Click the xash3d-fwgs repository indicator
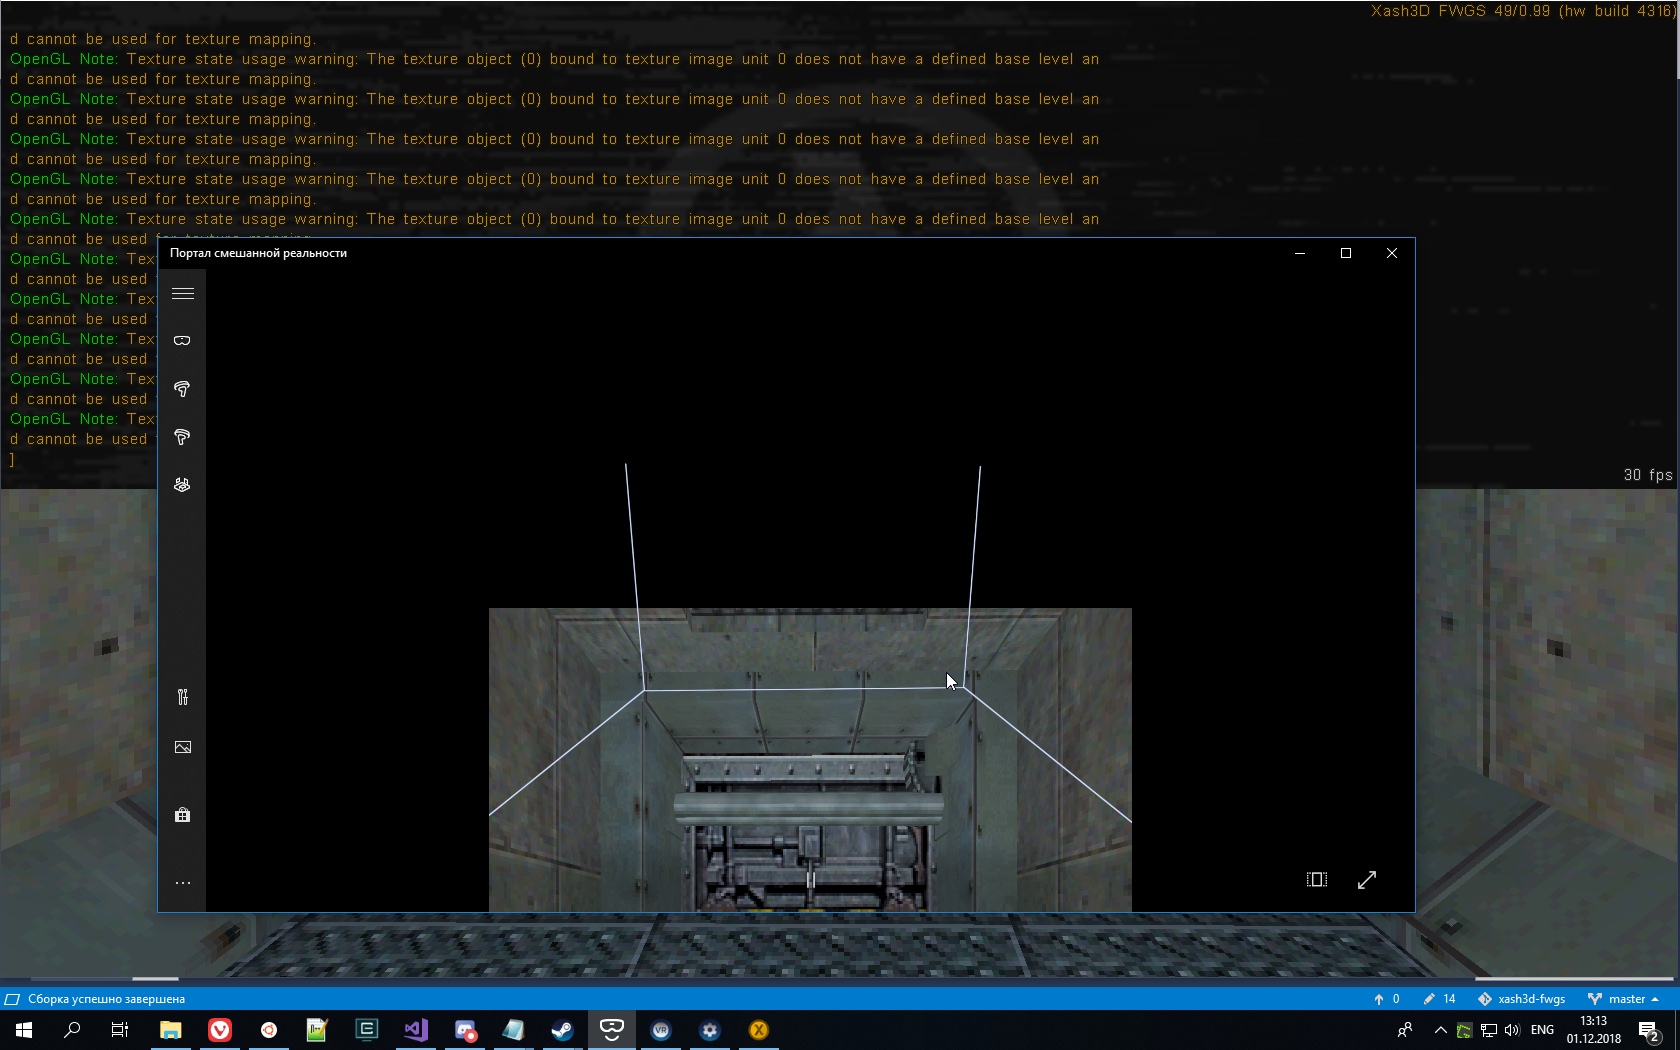 click(x=1522, y=999)
